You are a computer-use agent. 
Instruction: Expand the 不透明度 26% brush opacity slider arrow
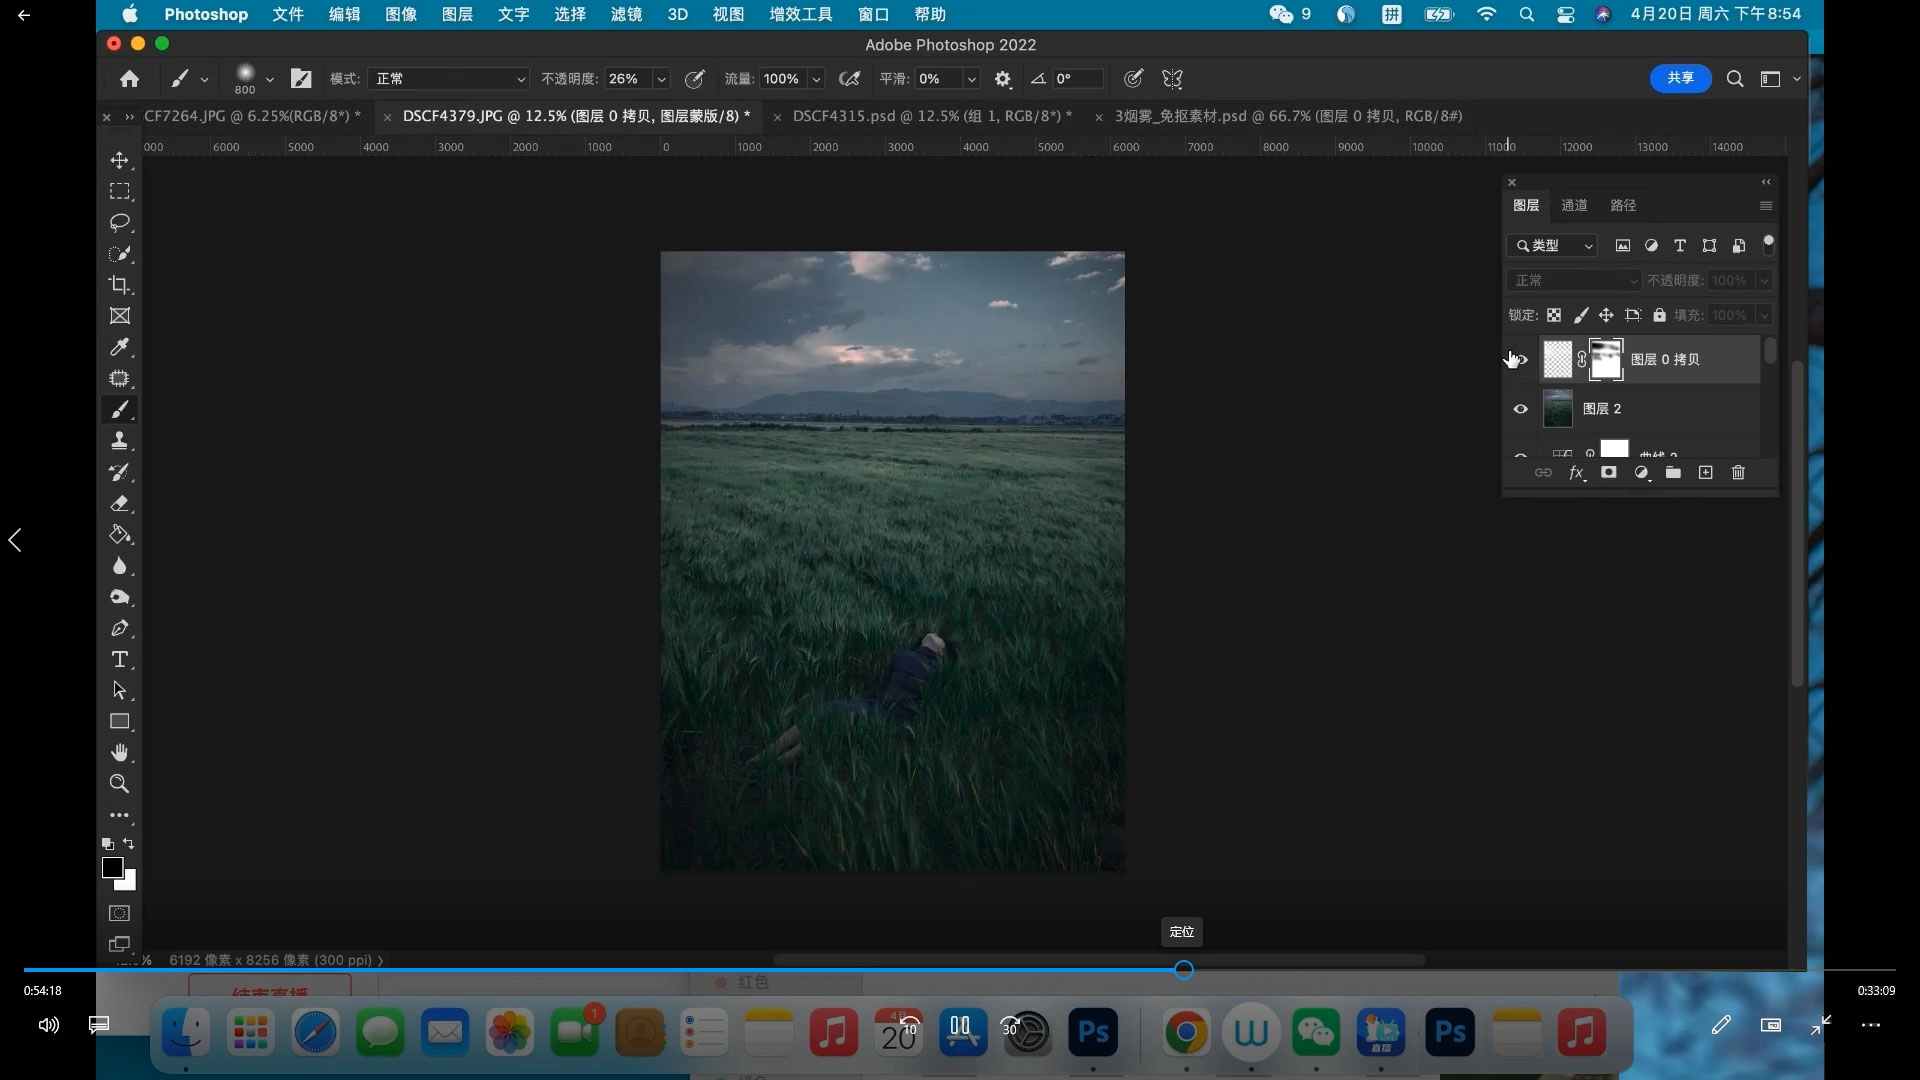pyautogui.click(x=661, y=79)
